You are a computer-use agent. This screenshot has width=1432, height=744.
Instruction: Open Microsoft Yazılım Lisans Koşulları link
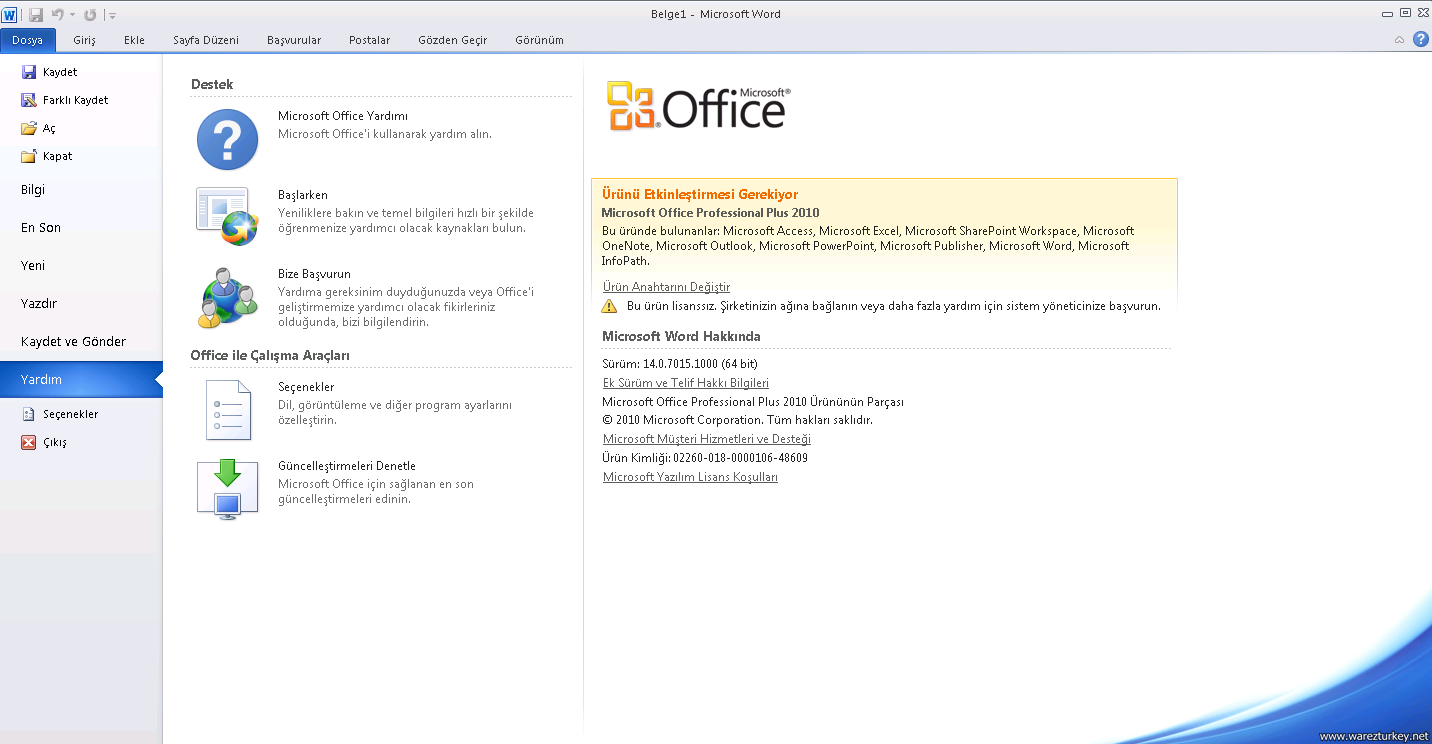(x=690, y=477)
